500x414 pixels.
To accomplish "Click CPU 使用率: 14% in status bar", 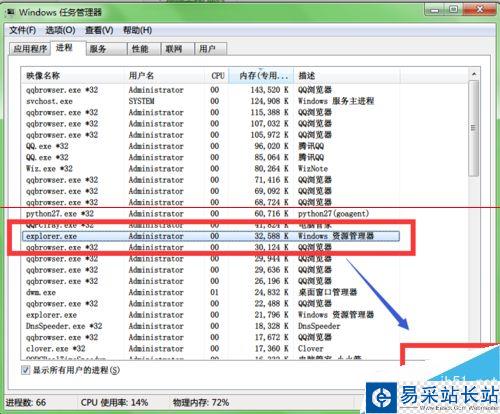I will pos(114,402).
